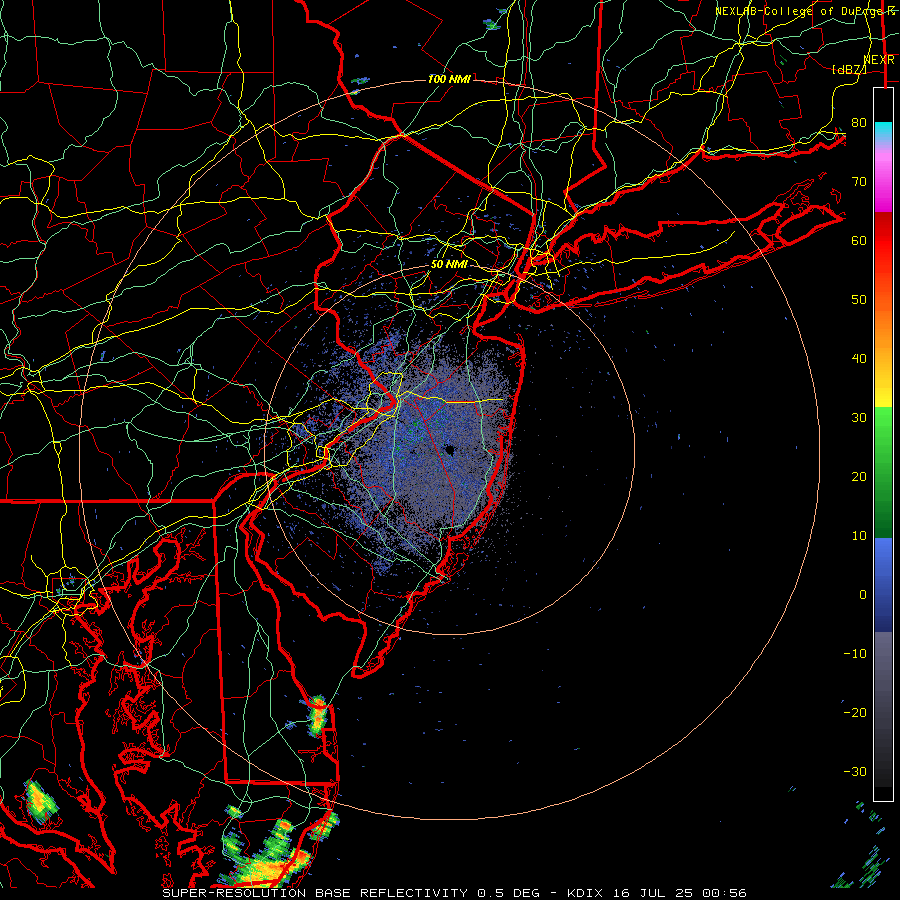Click the 70 value on the dBZ scale
This screenshot has height=900, width=900.
[x=859, y=181]
